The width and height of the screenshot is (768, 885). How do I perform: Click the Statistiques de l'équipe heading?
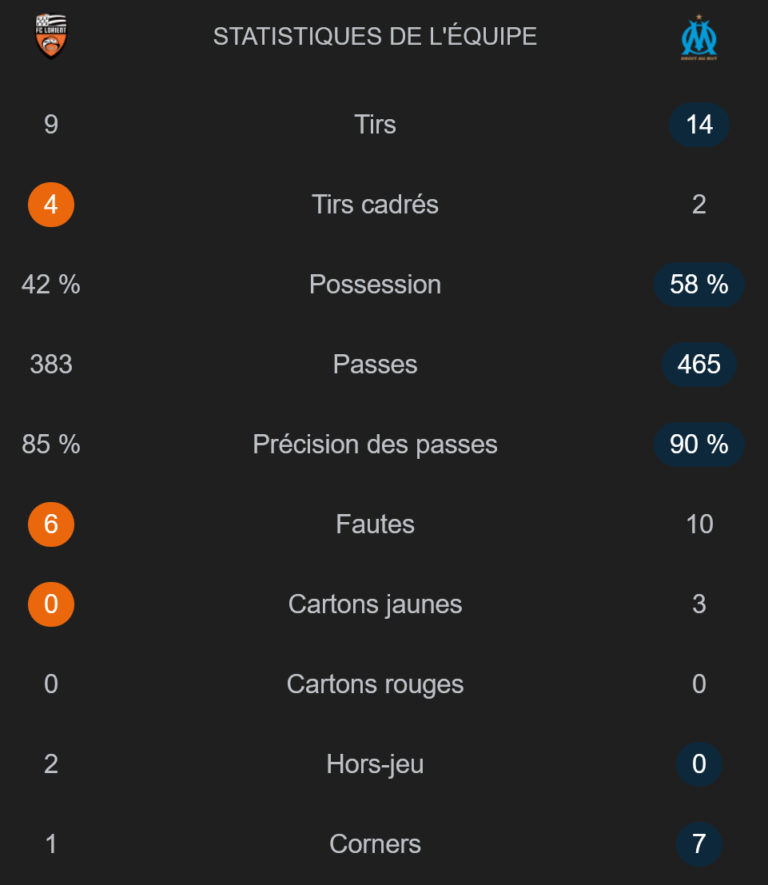(375, 37)
